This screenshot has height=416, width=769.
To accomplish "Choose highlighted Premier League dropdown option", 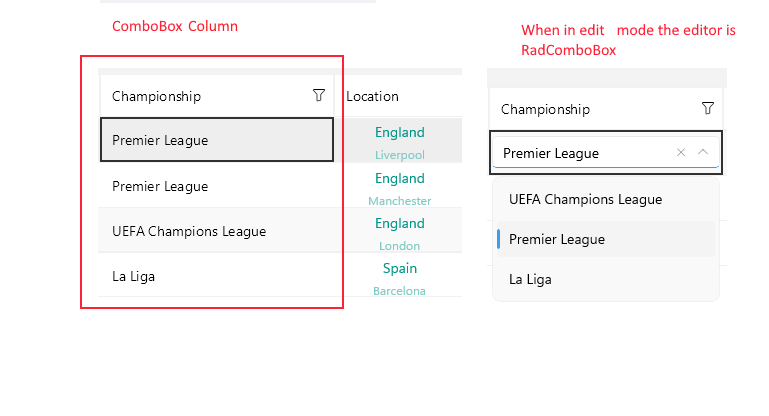I will 557,239.
